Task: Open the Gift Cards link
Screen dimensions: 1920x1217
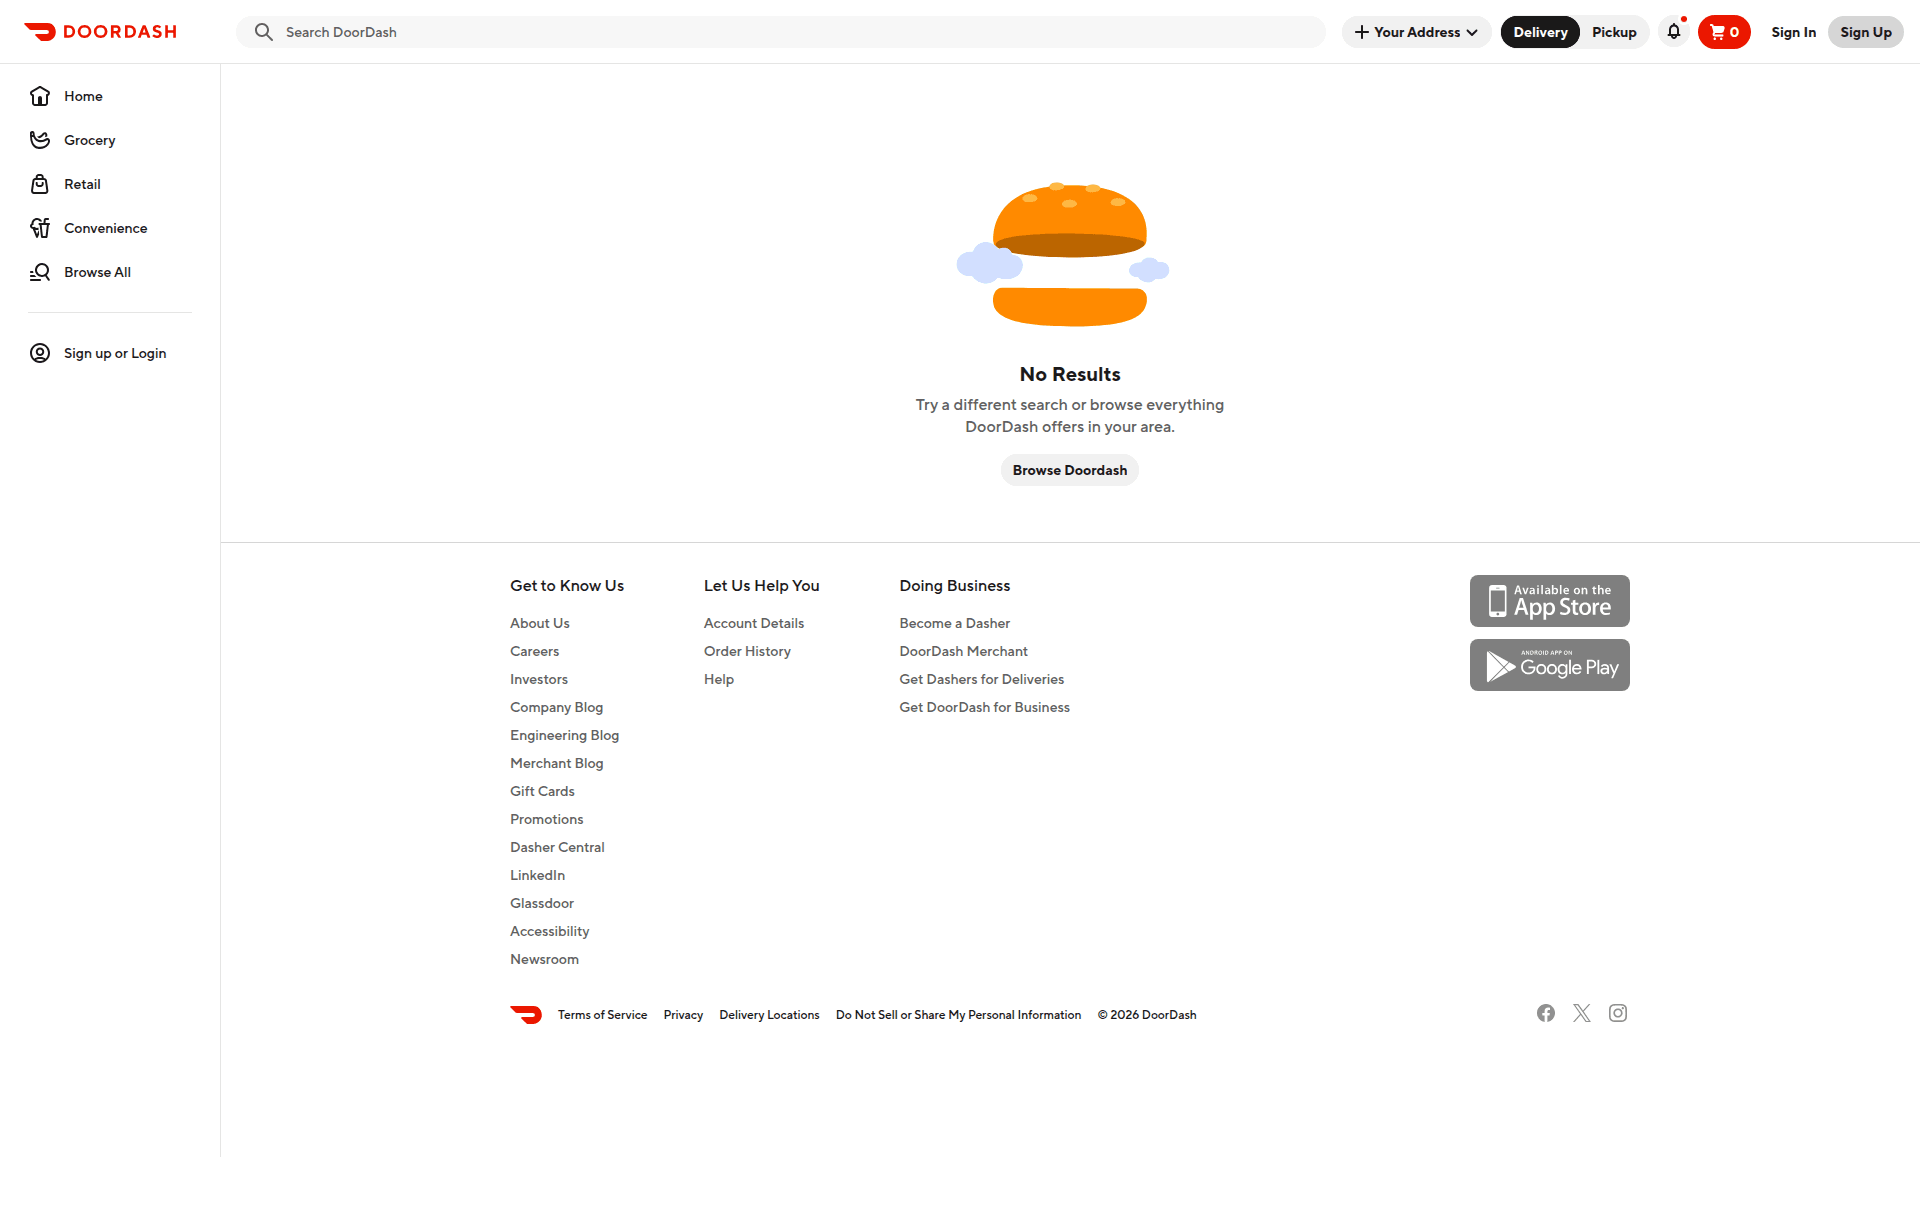Action: point(542,791)
